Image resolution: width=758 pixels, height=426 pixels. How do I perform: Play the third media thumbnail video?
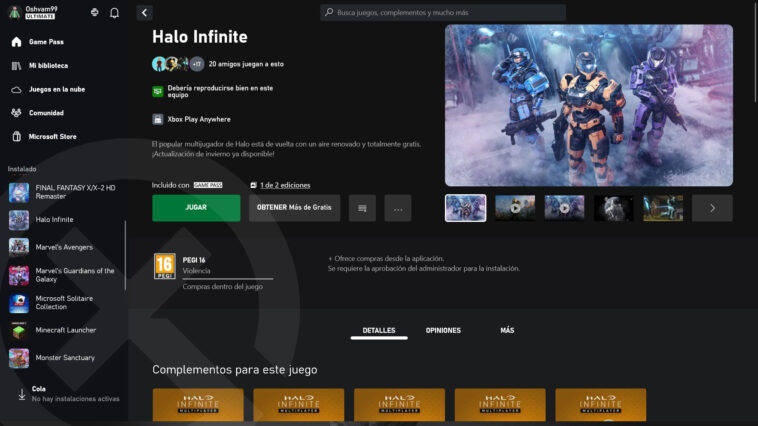[x=564, y=208]
